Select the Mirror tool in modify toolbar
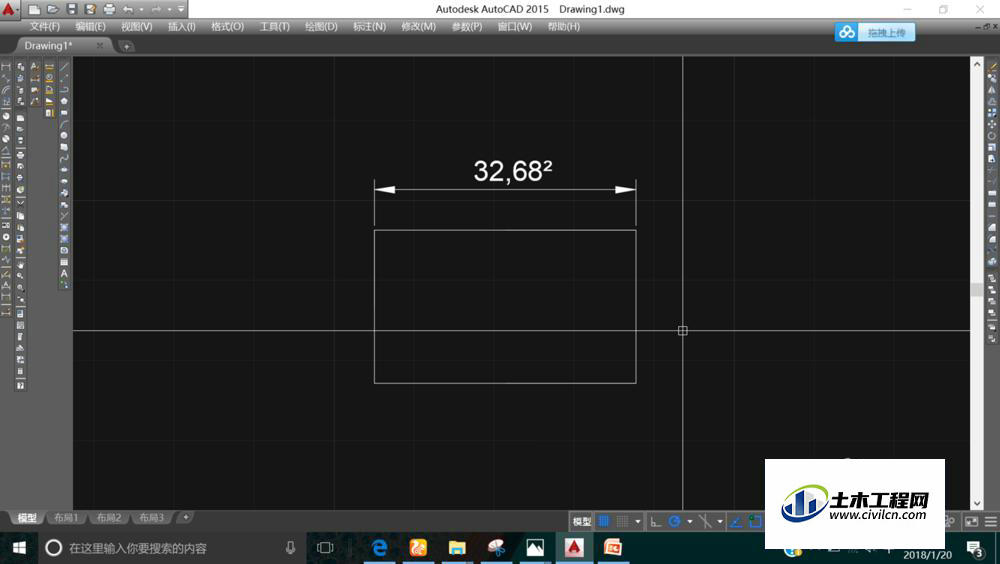Image resolution: width=1000 pixels, height=564 pixels. coord(992,89)
